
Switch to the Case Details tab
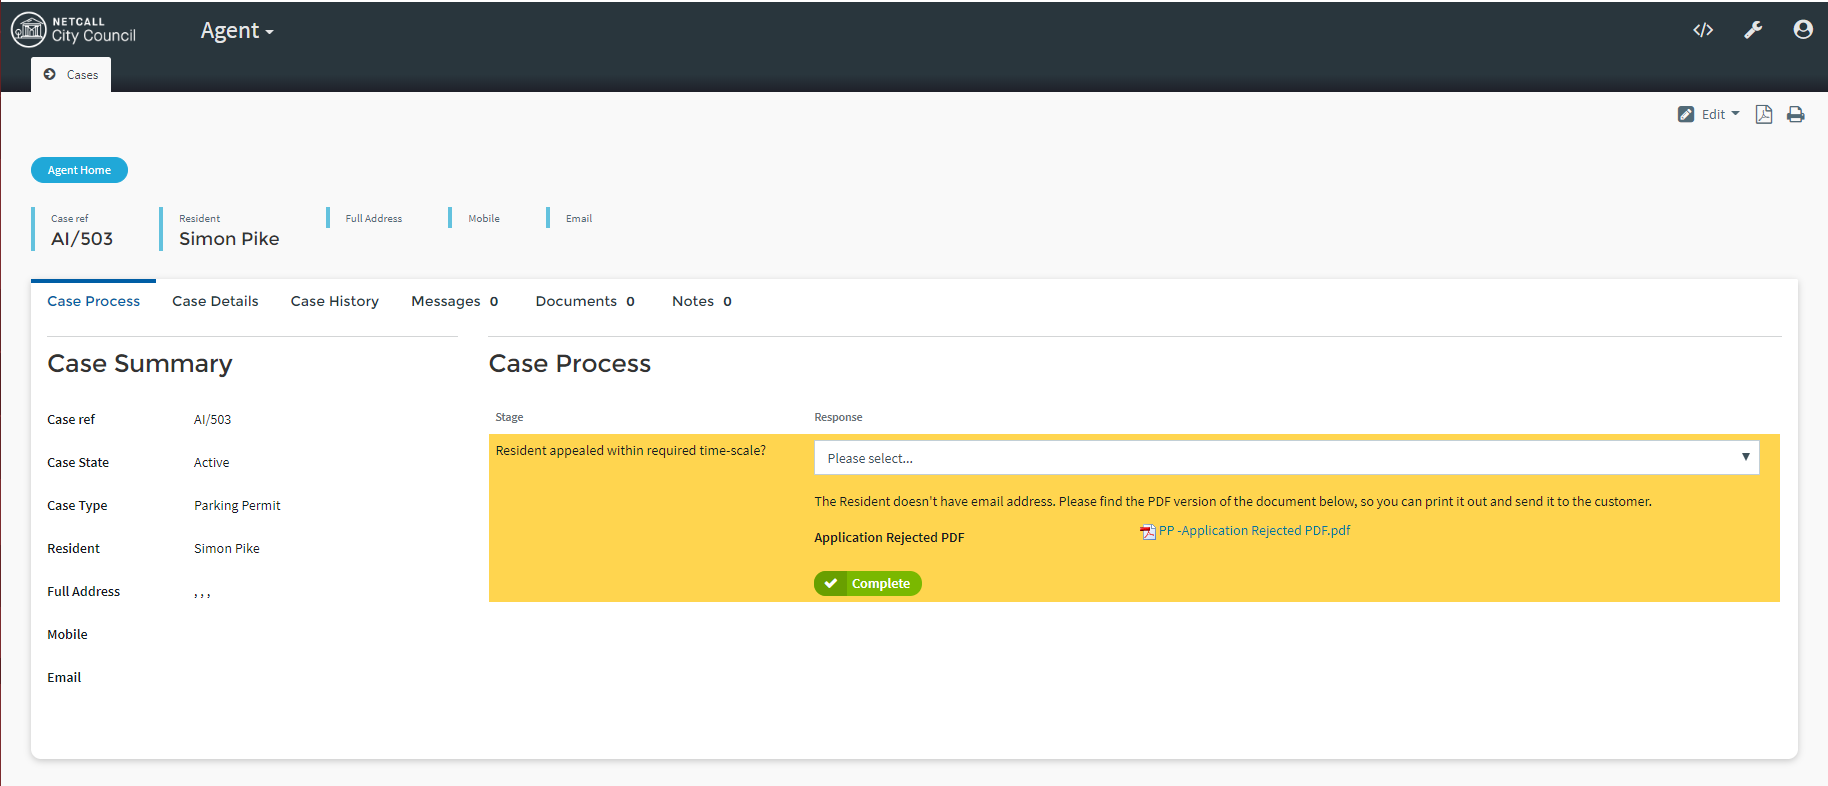(215, 301)
